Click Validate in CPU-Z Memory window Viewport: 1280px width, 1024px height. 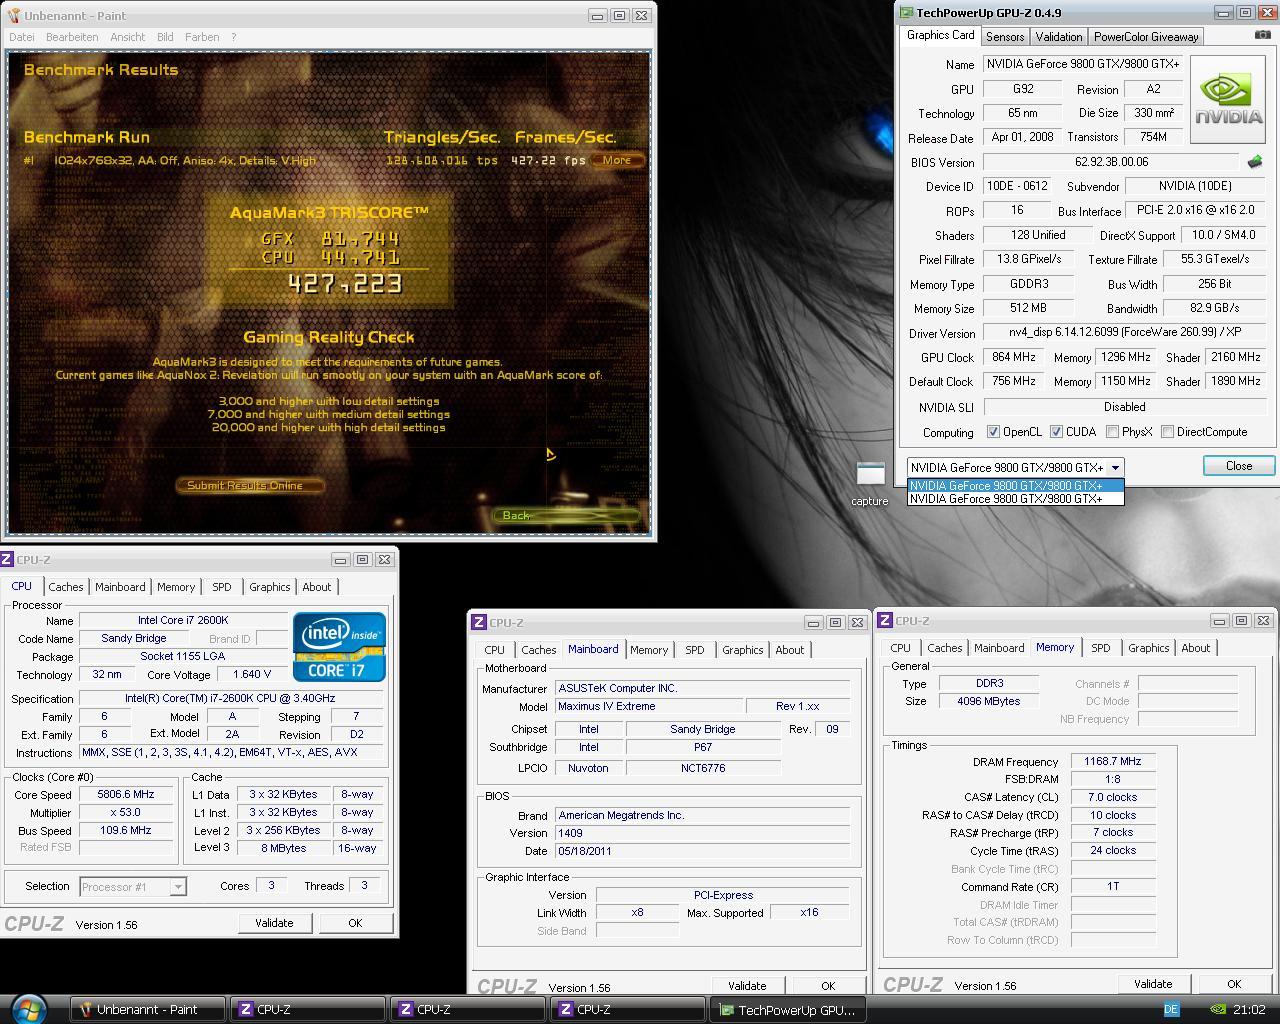[1153, 984]
